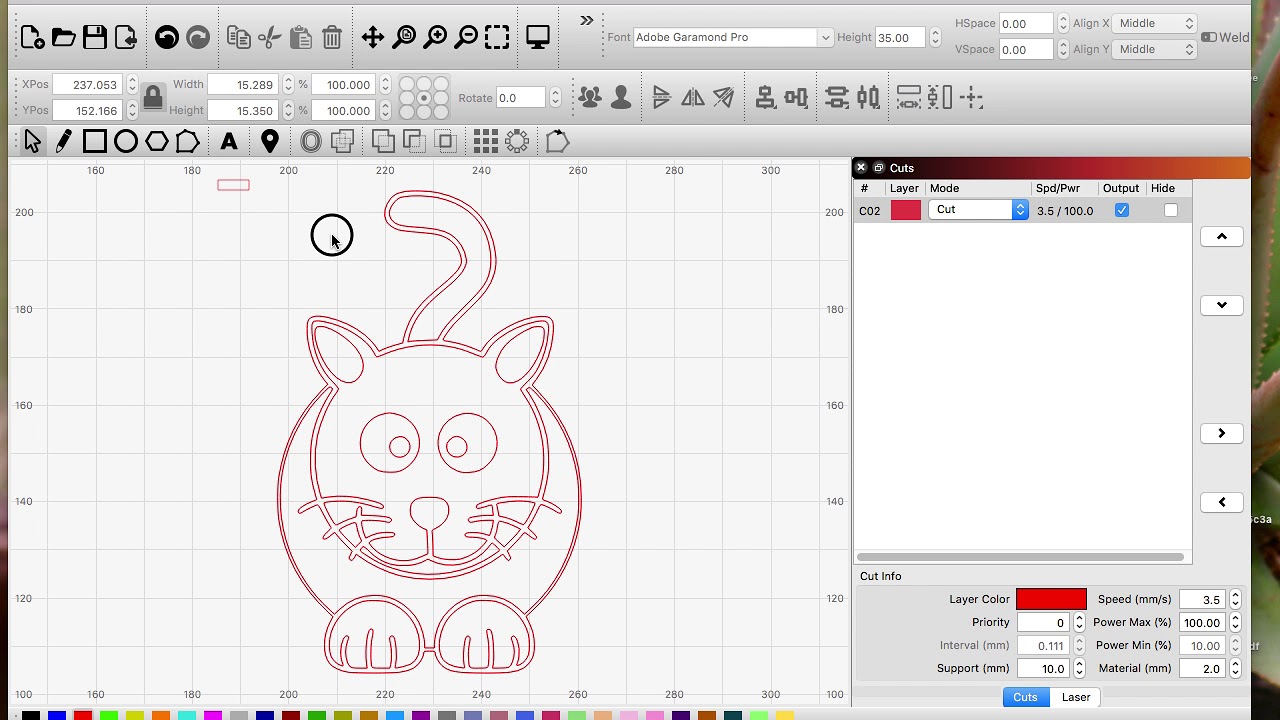Image resolution: width=1280 pixels, height=720 pixels.
Task: Pick the Rectangle tool
Action: [94, 142]
